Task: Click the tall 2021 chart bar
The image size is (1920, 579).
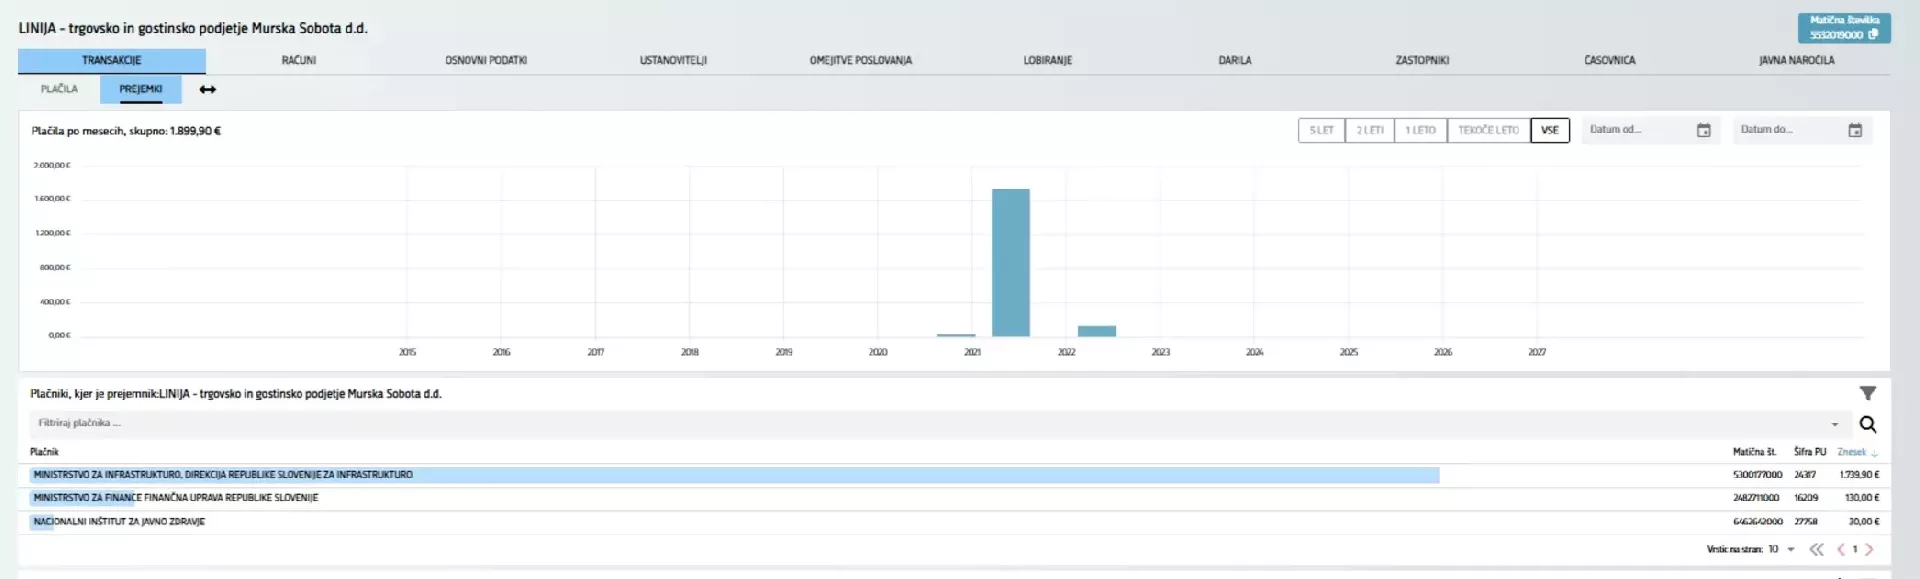Action: (x=1010, y=262)
